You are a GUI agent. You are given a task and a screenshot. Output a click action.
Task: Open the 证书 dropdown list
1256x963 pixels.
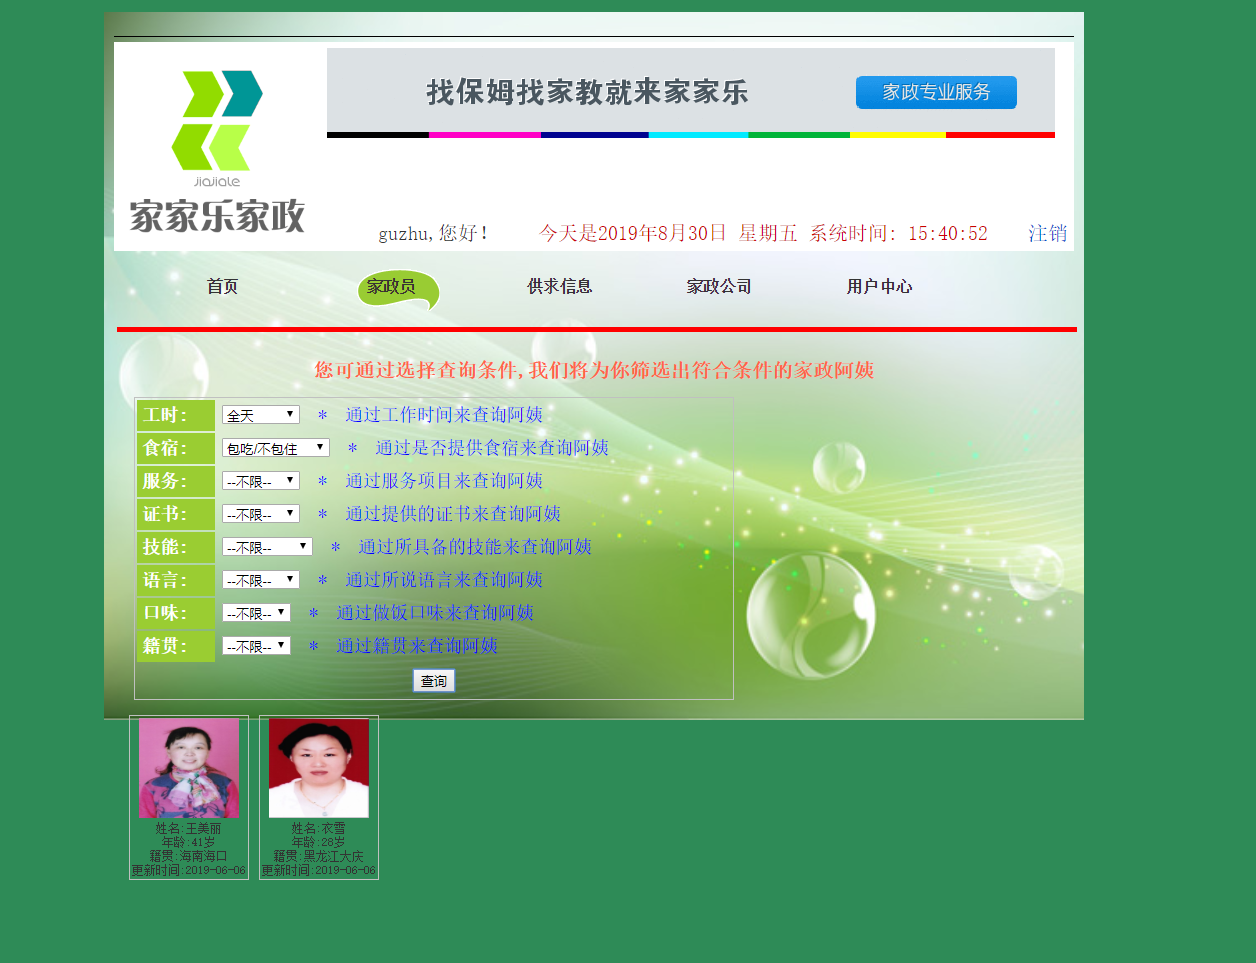pos(259,513)
